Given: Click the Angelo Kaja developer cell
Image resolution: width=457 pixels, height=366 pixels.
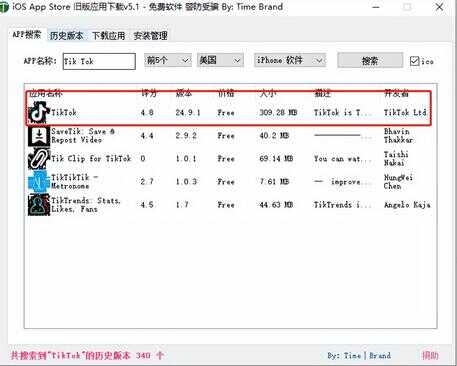Looking at the screenshot, I should [407, 205].
